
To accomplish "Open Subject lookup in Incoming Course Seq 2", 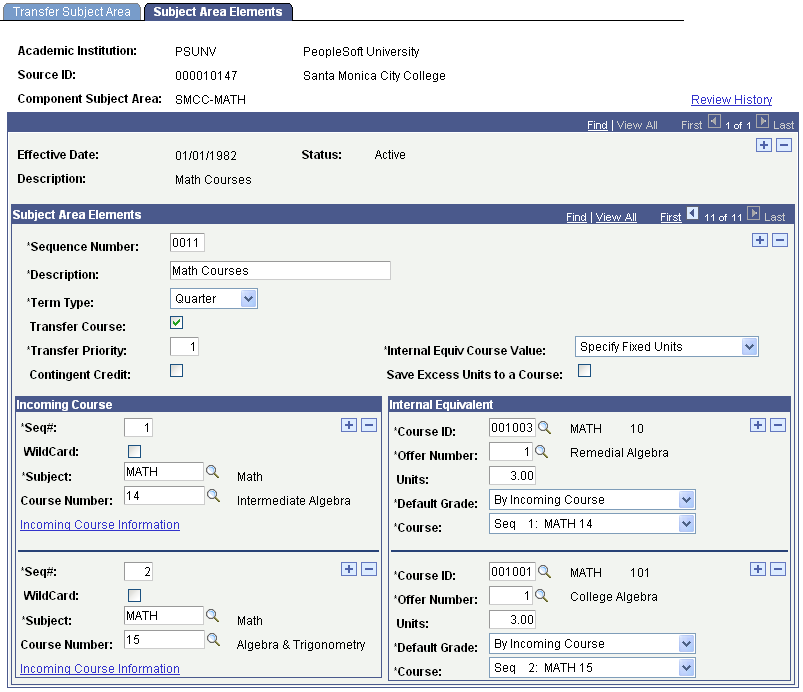I will [212, 616].
